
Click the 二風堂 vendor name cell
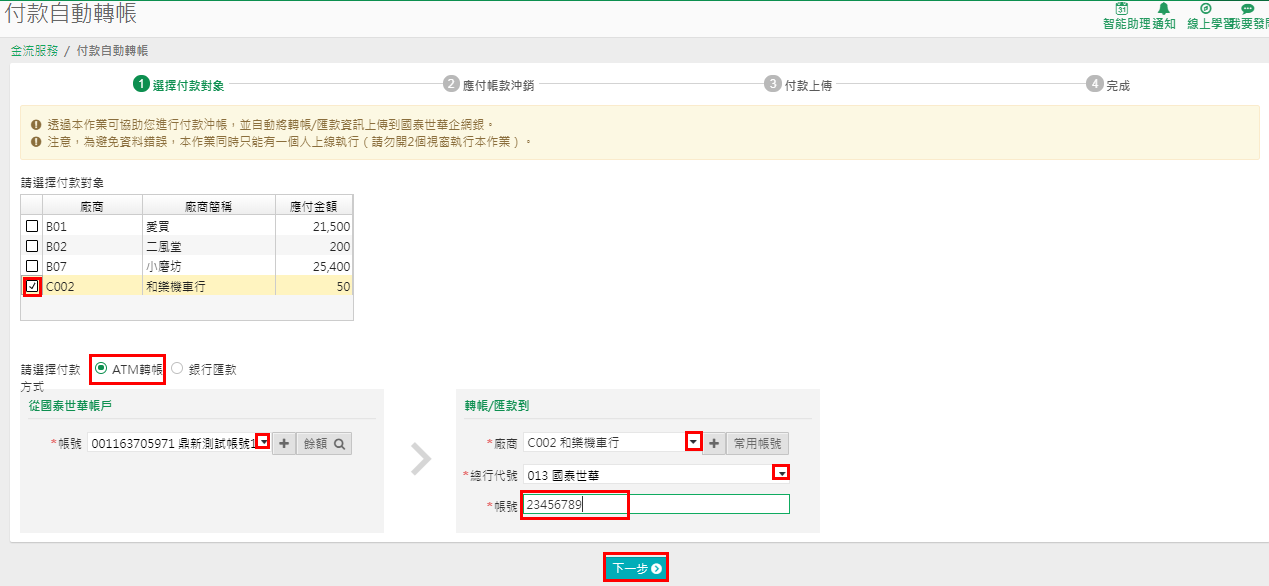click(x=209, y=246)
